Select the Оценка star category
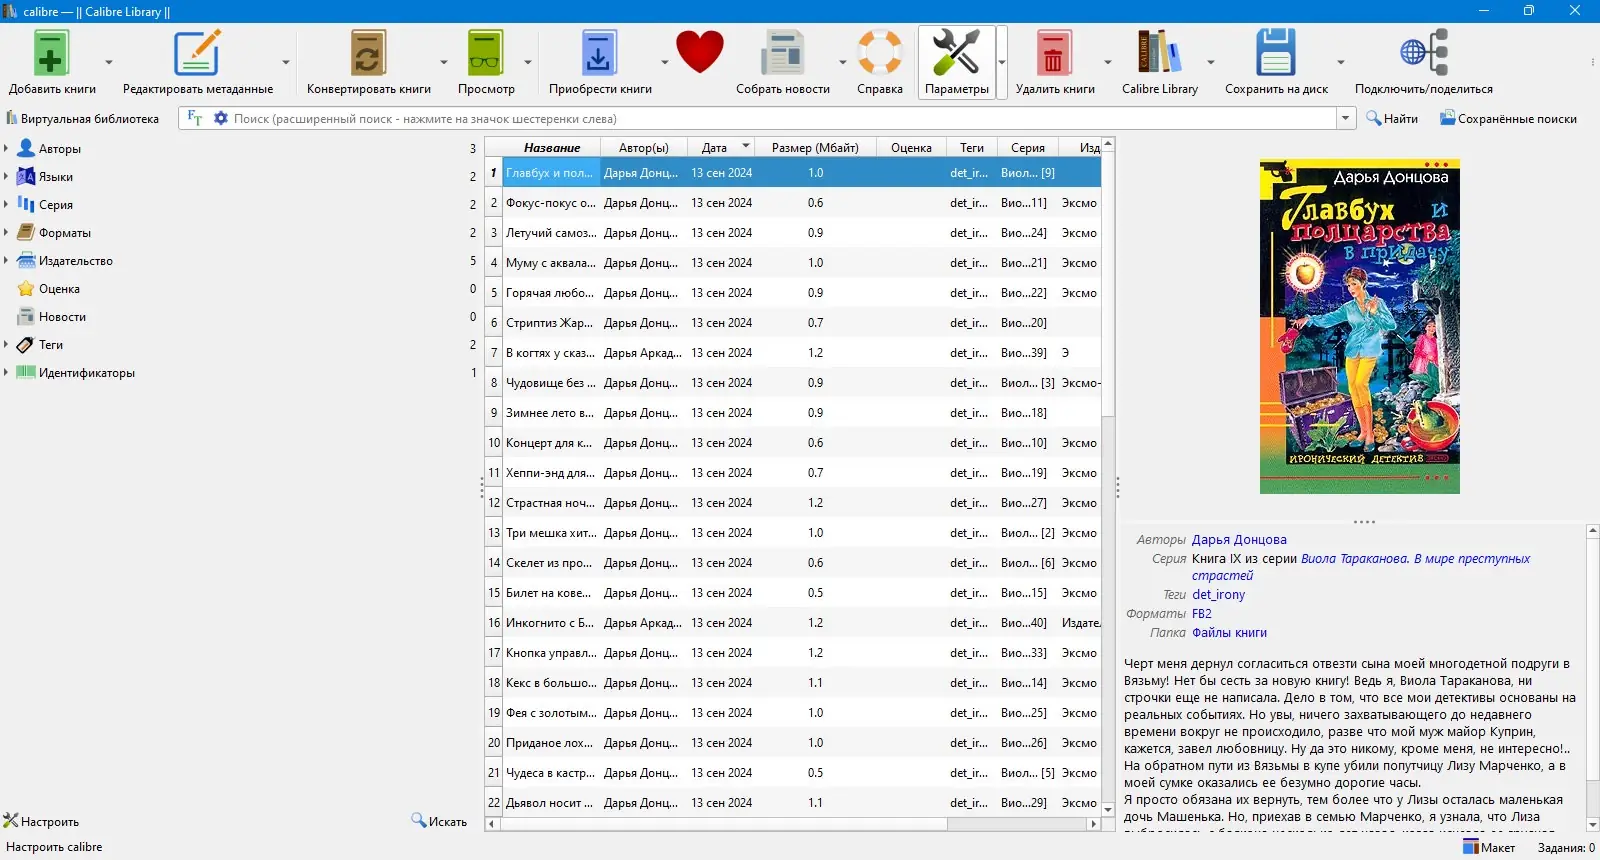The height and width of the screenshot is (860, 1600). (x=59, y=289)
